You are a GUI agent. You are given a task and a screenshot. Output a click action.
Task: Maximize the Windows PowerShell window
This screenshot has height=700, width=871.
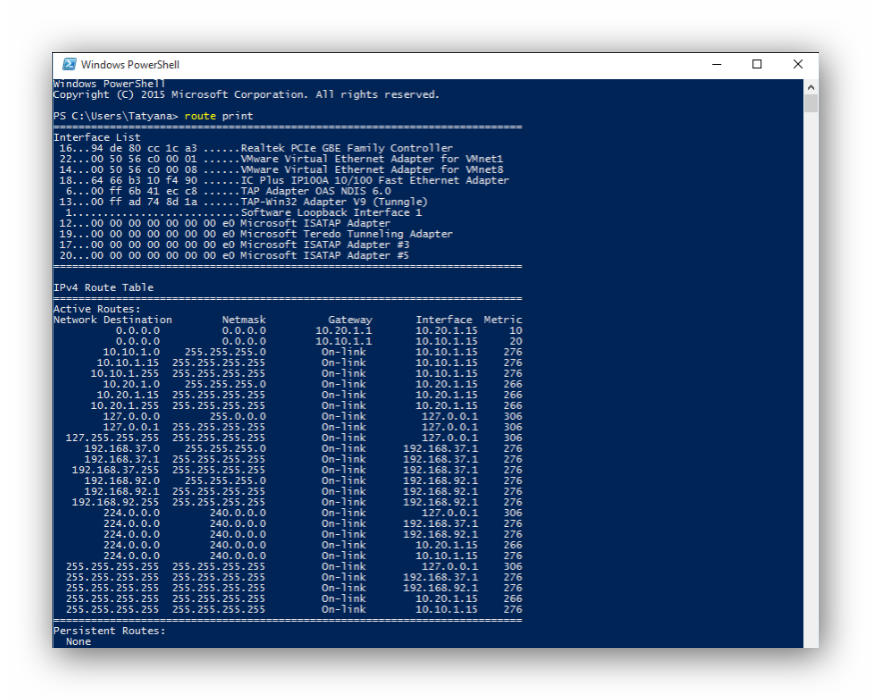click(757, 64)
